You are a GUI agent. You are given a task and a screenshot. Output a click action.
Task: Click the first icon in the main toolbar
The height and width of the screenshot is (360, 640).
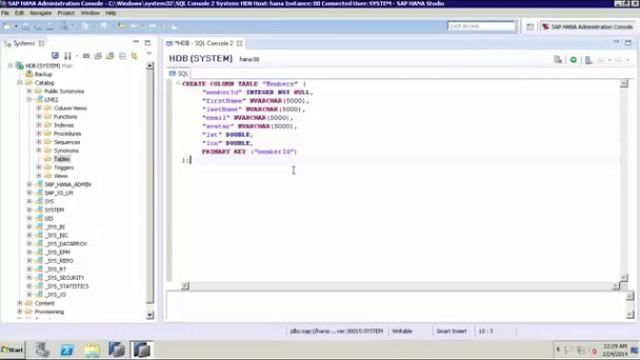click(x=7, y=27)
